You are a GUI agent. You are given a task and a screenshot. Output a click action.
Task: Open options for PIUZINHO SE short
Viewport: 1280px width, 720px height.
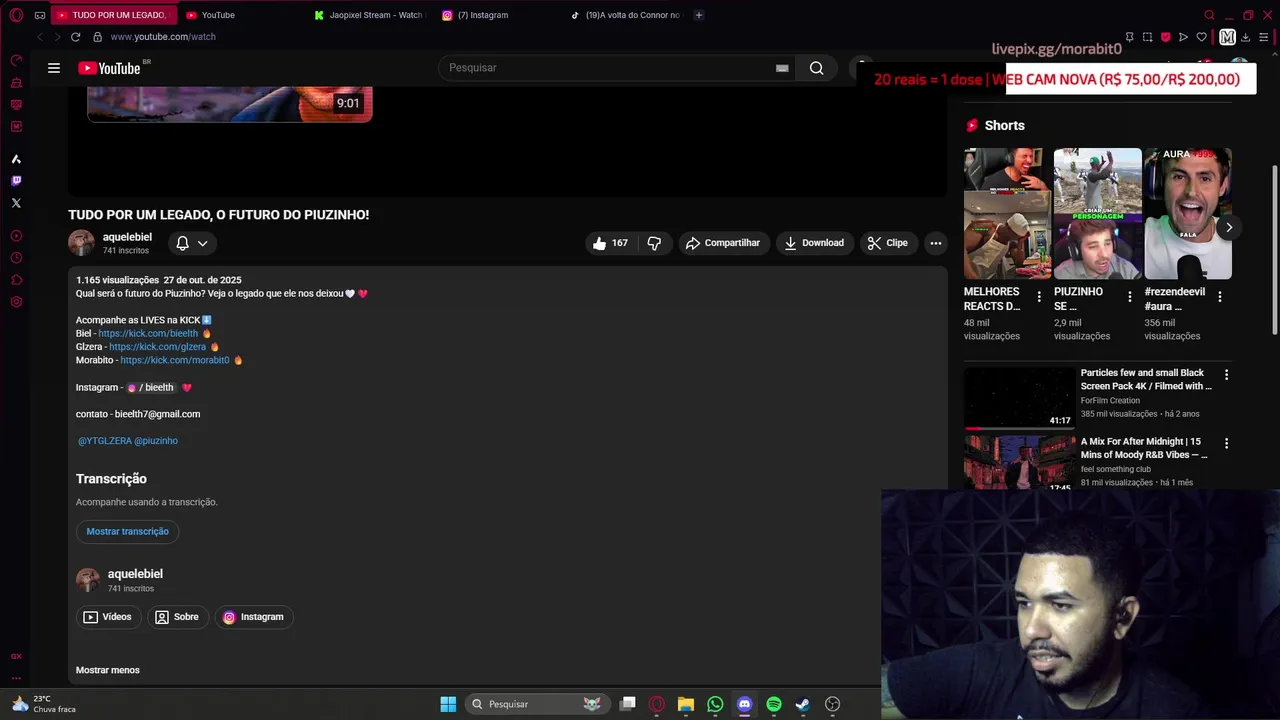(x=1130, y=297)
